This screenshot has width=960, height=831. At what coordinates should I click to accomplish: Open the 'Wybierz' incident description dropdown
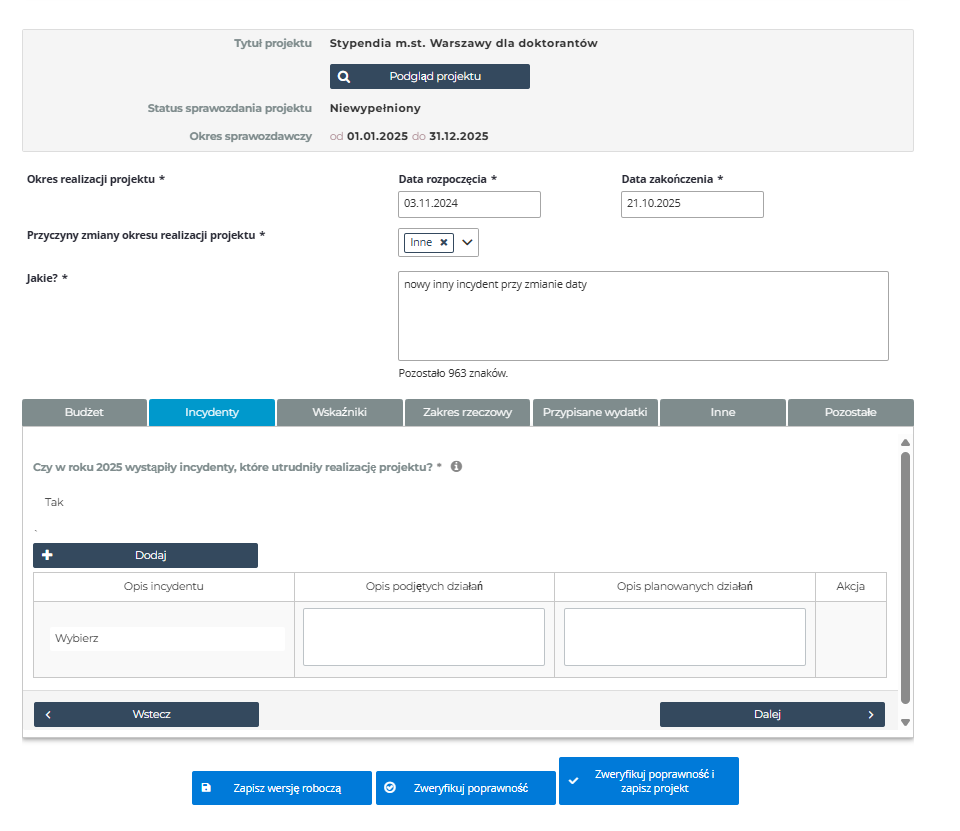[x=166, y=638]
